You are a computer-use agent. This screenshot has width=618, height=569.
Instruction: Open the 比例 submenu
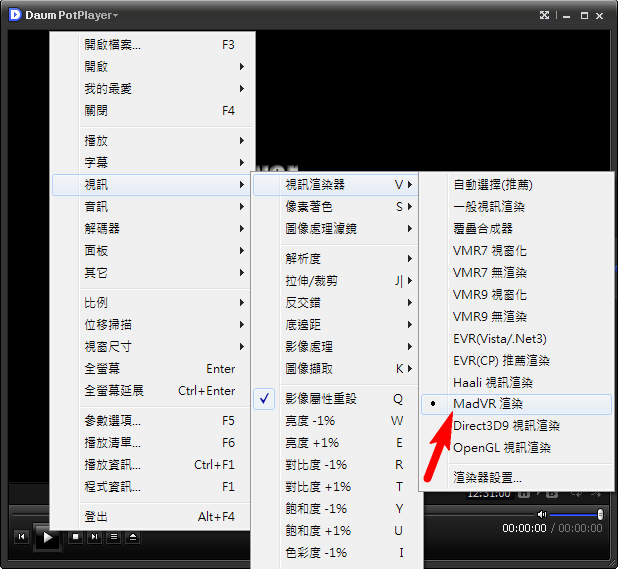click(151, 303)
